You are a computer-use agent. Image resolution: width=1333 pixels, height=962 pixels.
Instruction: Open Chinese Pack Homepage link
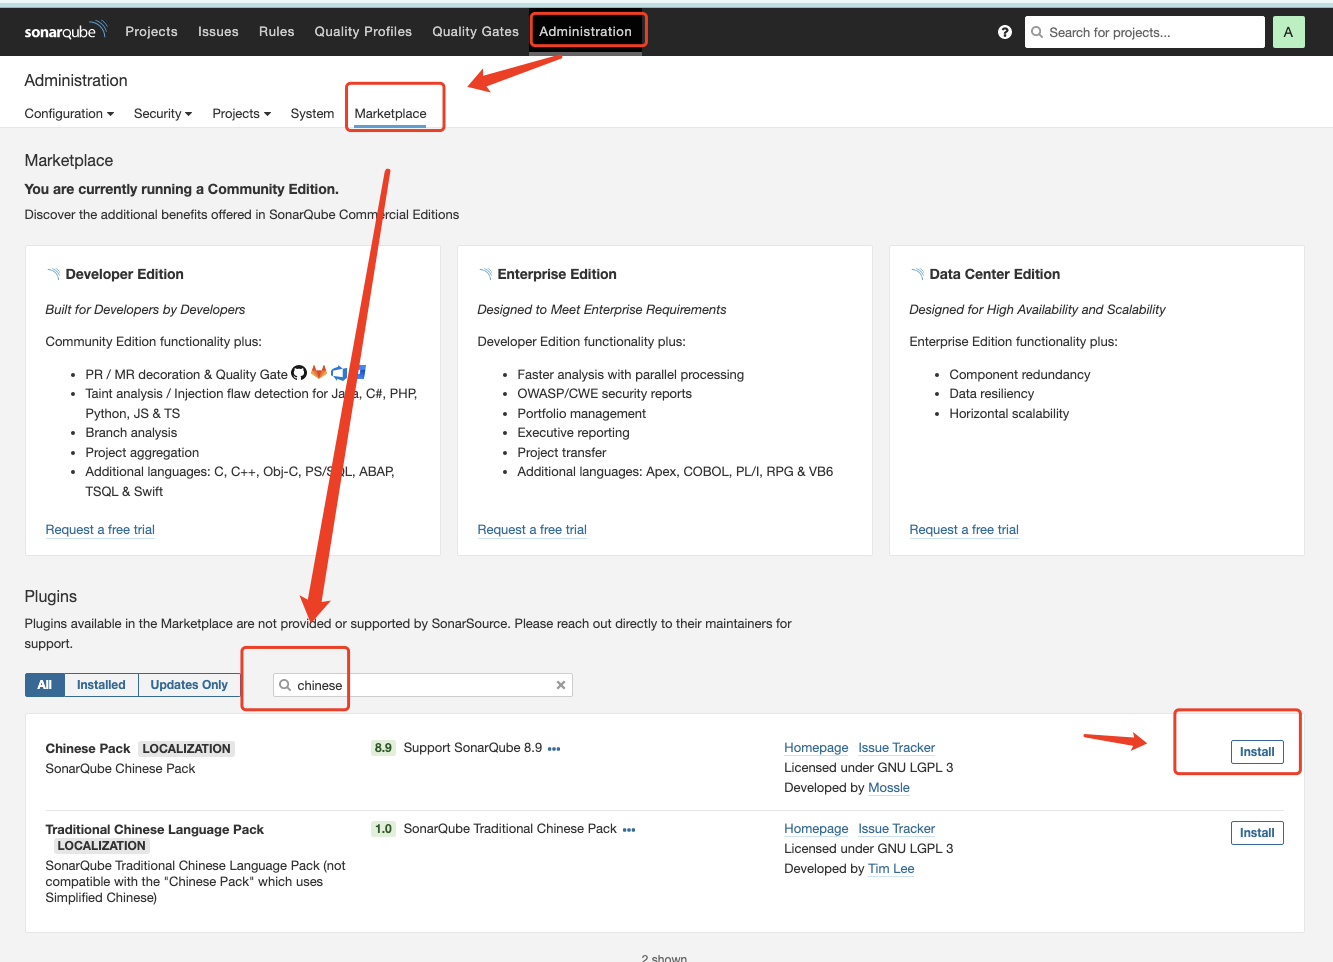pos(816,747)
